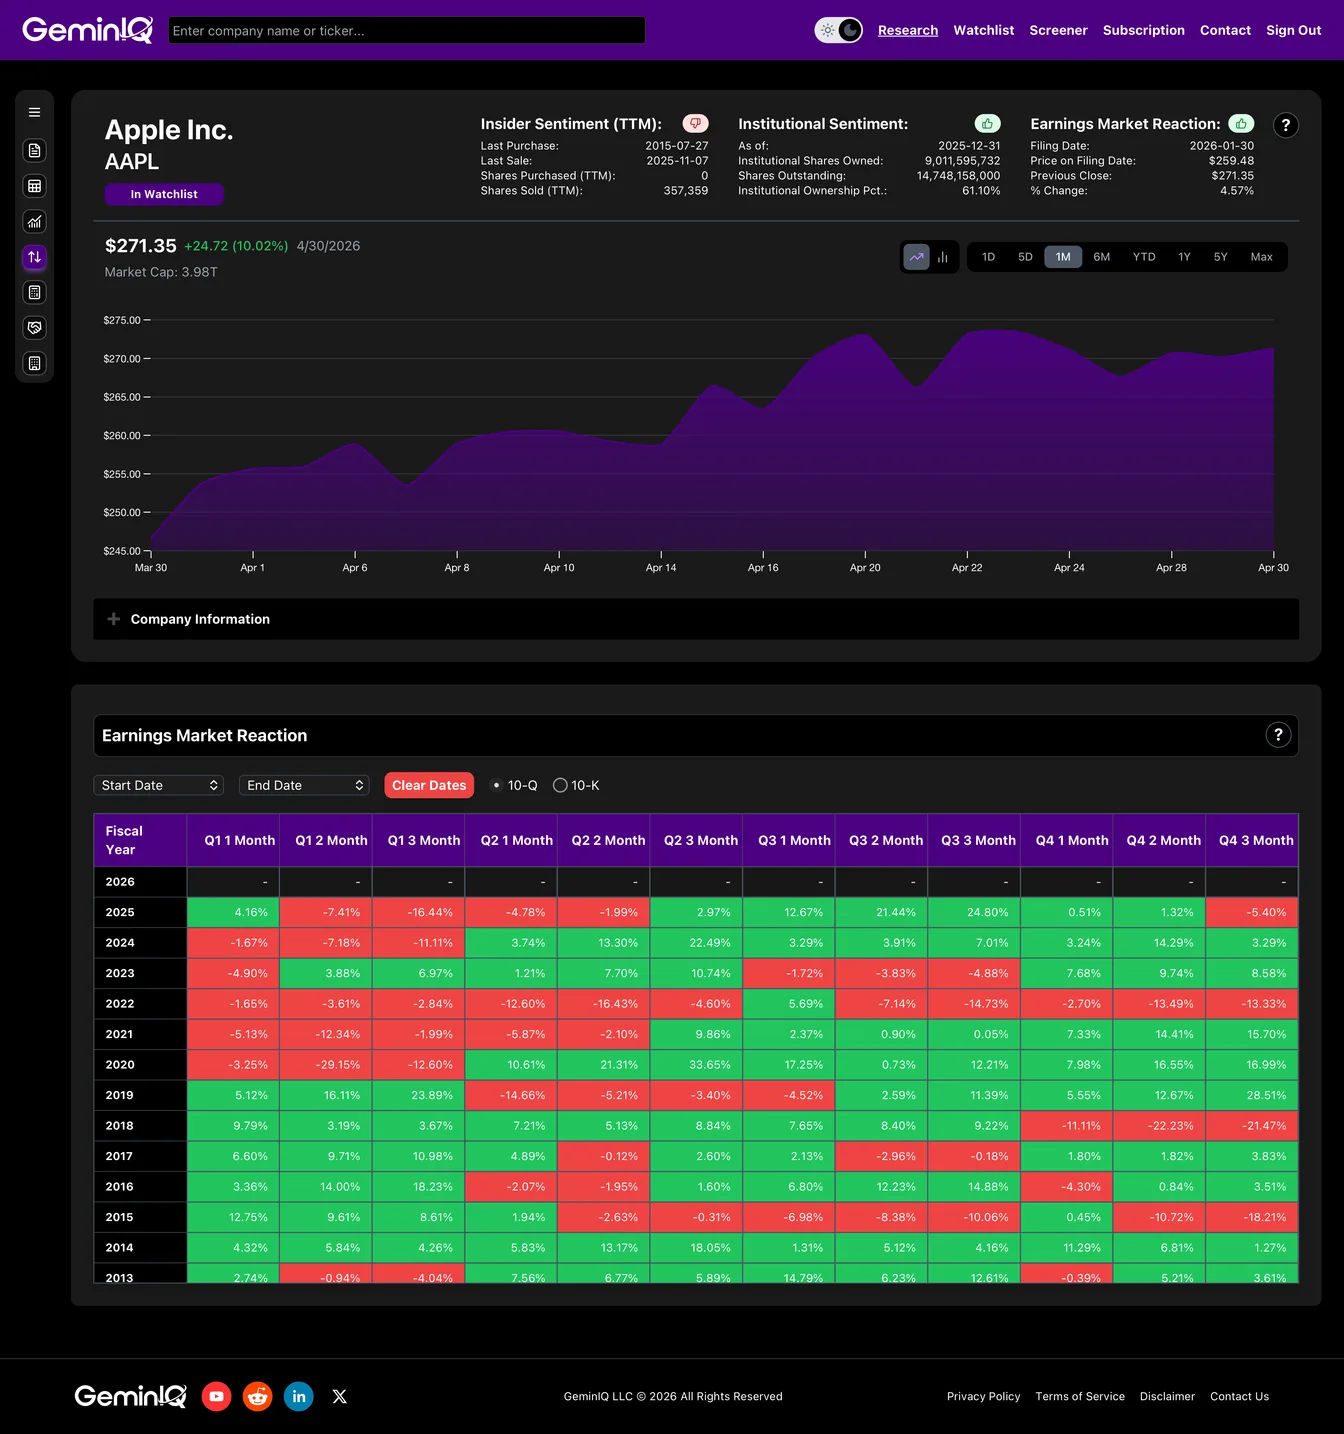This screenshot has width=1344, height=1434.
Task: Set chart range to YTD
Action: point(1144,257)
